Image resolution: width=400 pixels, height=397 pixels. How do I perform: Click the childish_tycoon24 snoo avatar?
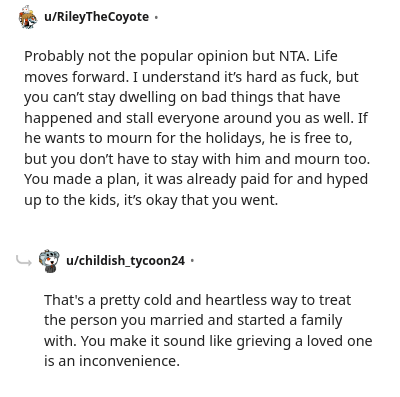49,261
